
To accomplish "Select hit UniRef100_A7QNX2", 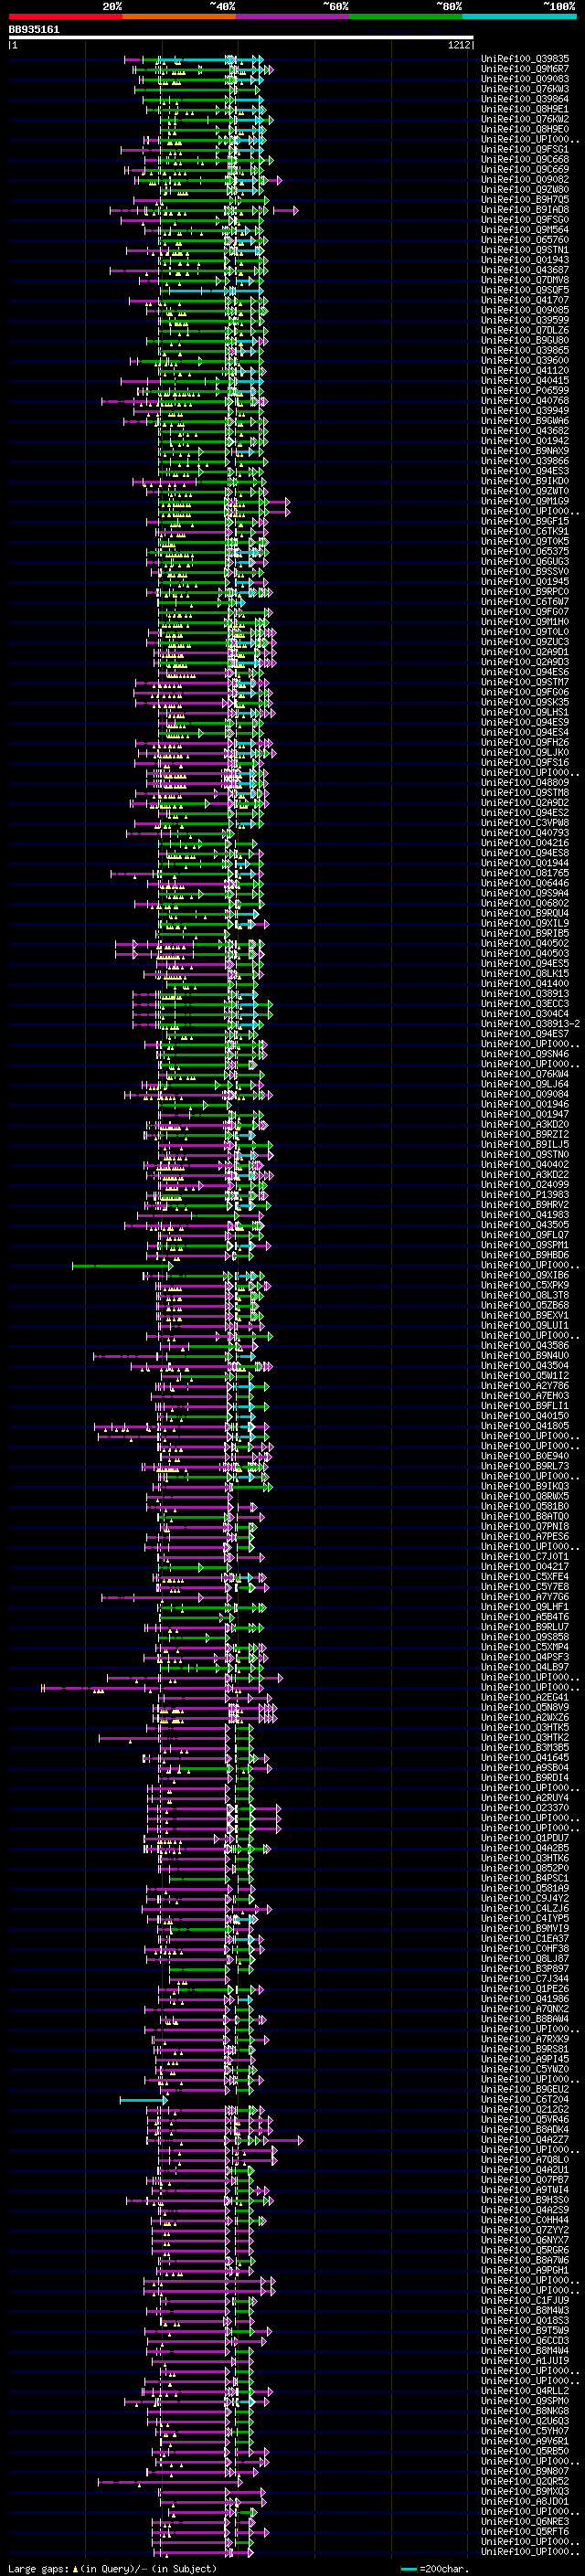I will 525,2009.
